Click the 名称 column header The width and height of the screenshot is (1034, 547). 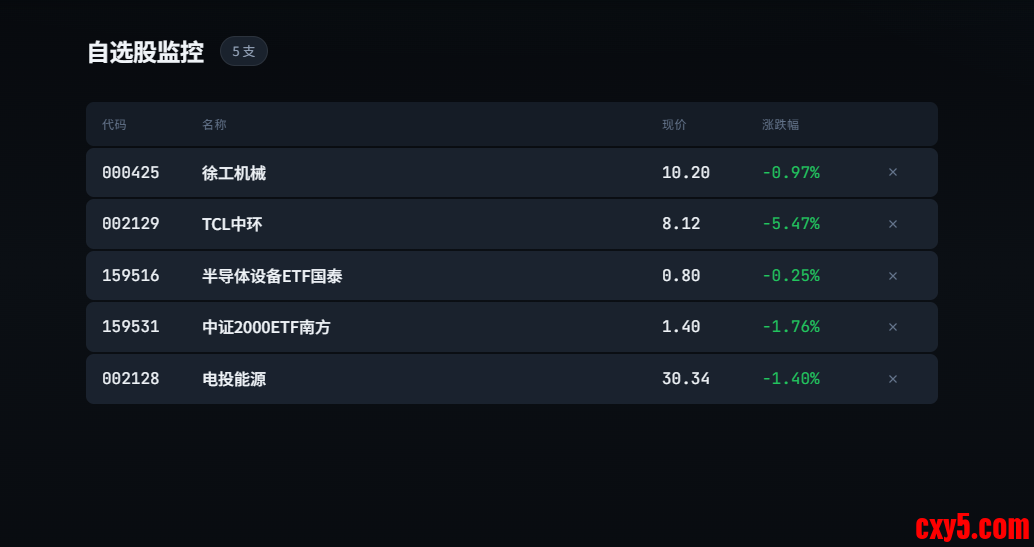(214, 125)
